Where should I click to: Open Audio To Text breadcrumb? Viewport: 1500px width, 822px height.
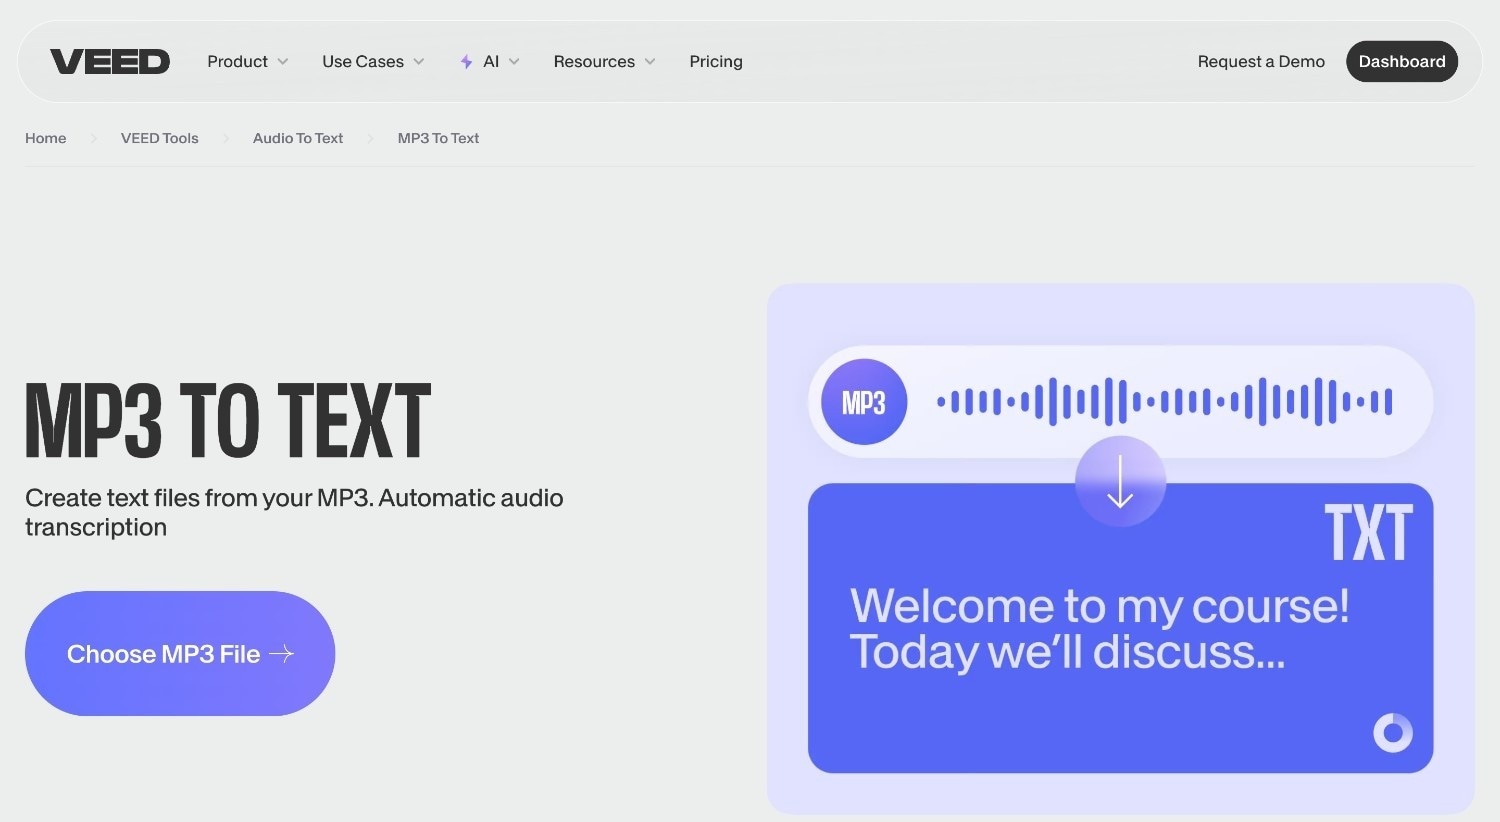click(298, 138)
